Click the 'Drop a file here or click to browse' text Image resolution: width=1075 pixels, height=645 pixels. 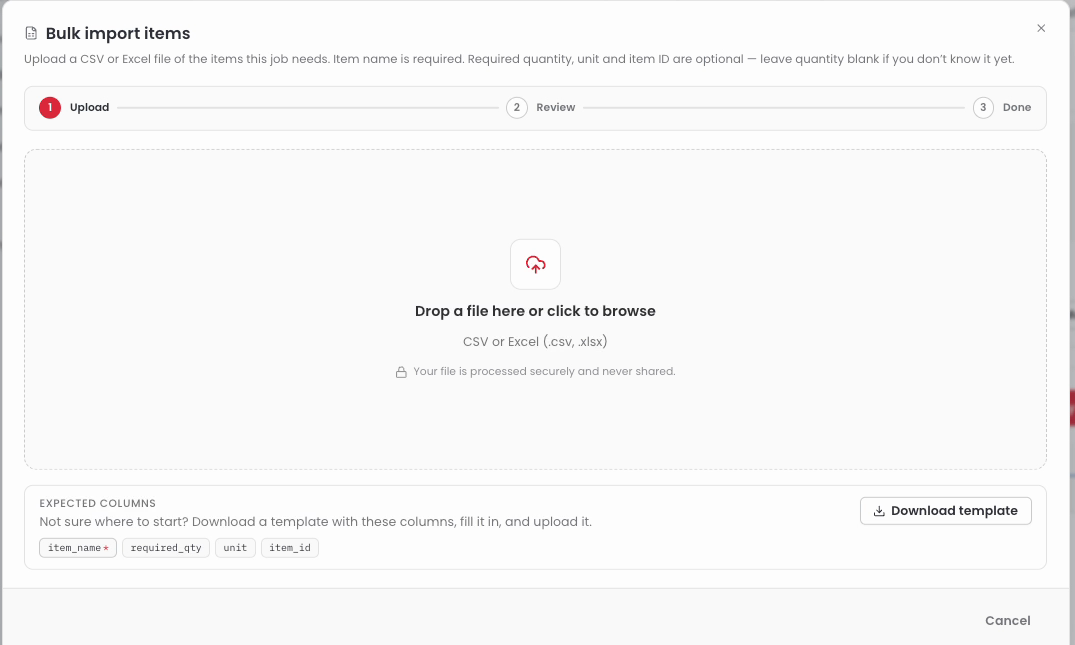point(535,311)
